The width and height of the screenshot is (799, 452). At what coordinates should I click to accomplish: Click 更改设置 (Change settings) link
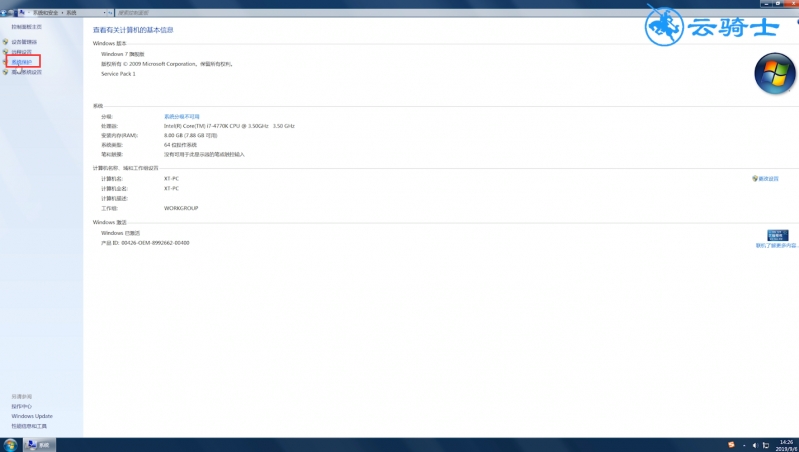tap(768, 179)
